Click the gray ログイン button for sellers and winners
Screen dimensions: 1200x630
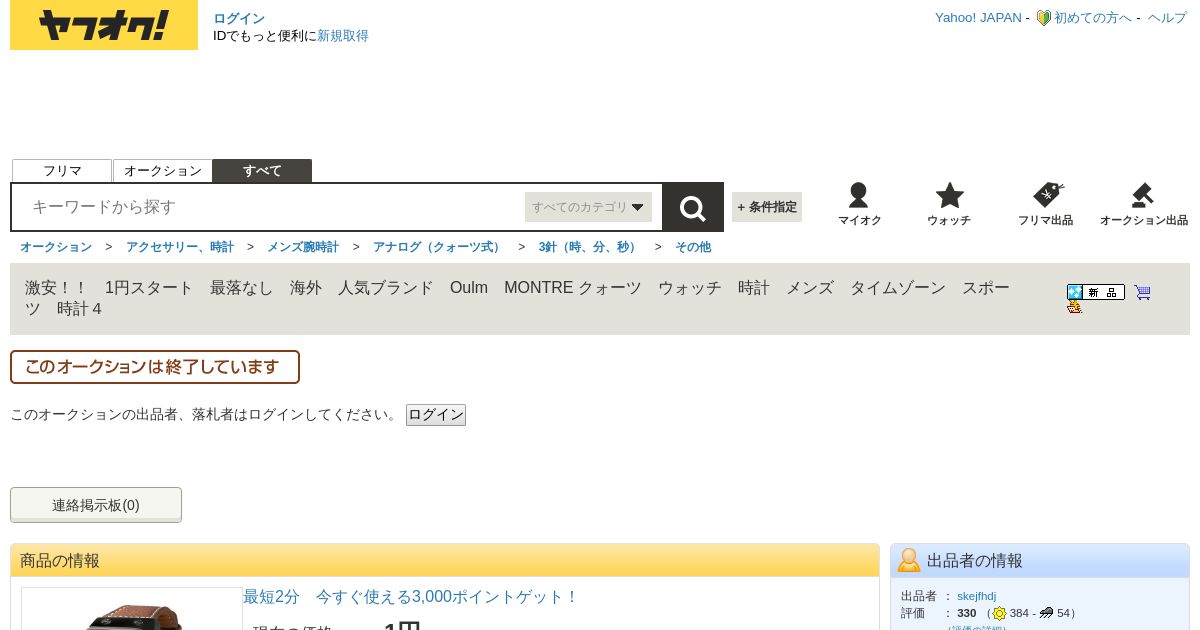(436, 415)
